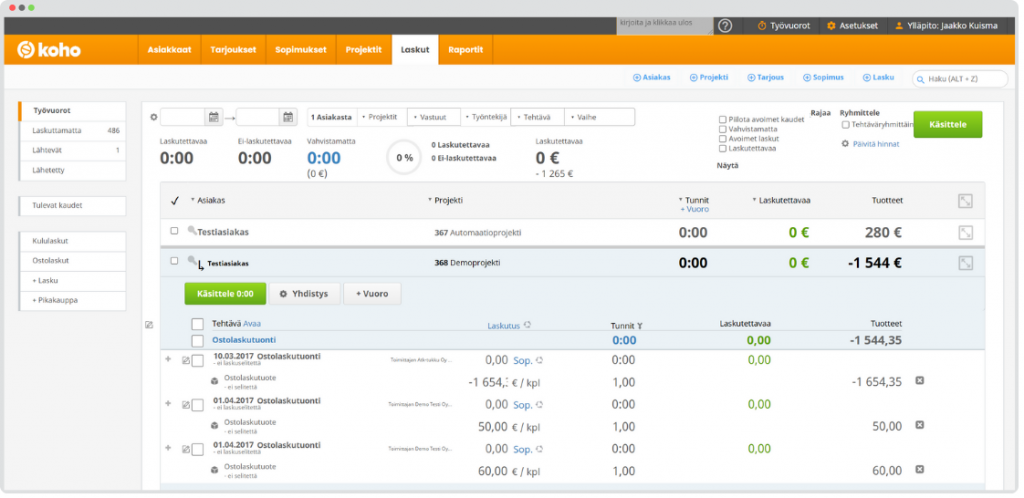Toggle the Vahvistamatta checkbox
This screenshot has height=498, width=1024.
point(722,129)
